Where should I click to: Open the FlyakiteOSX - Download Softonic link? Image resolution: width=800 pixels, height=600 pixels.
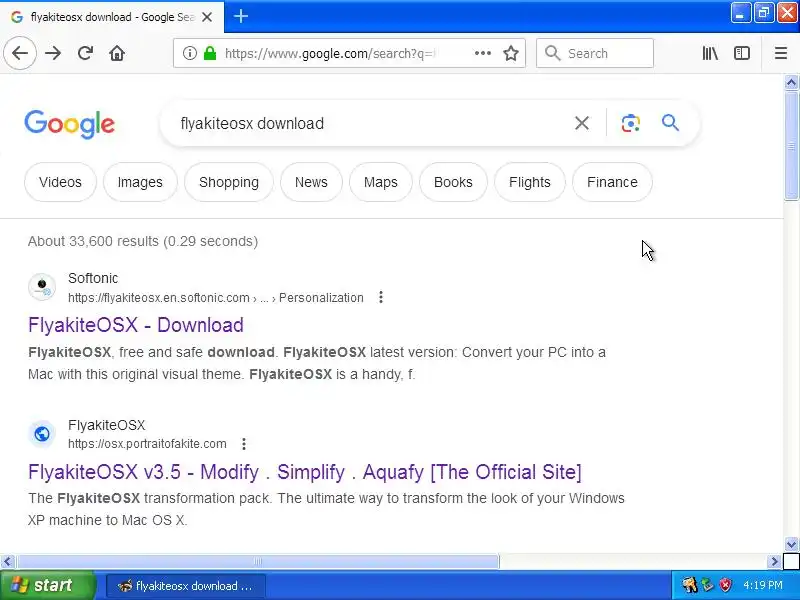click(x=136, y=325)
